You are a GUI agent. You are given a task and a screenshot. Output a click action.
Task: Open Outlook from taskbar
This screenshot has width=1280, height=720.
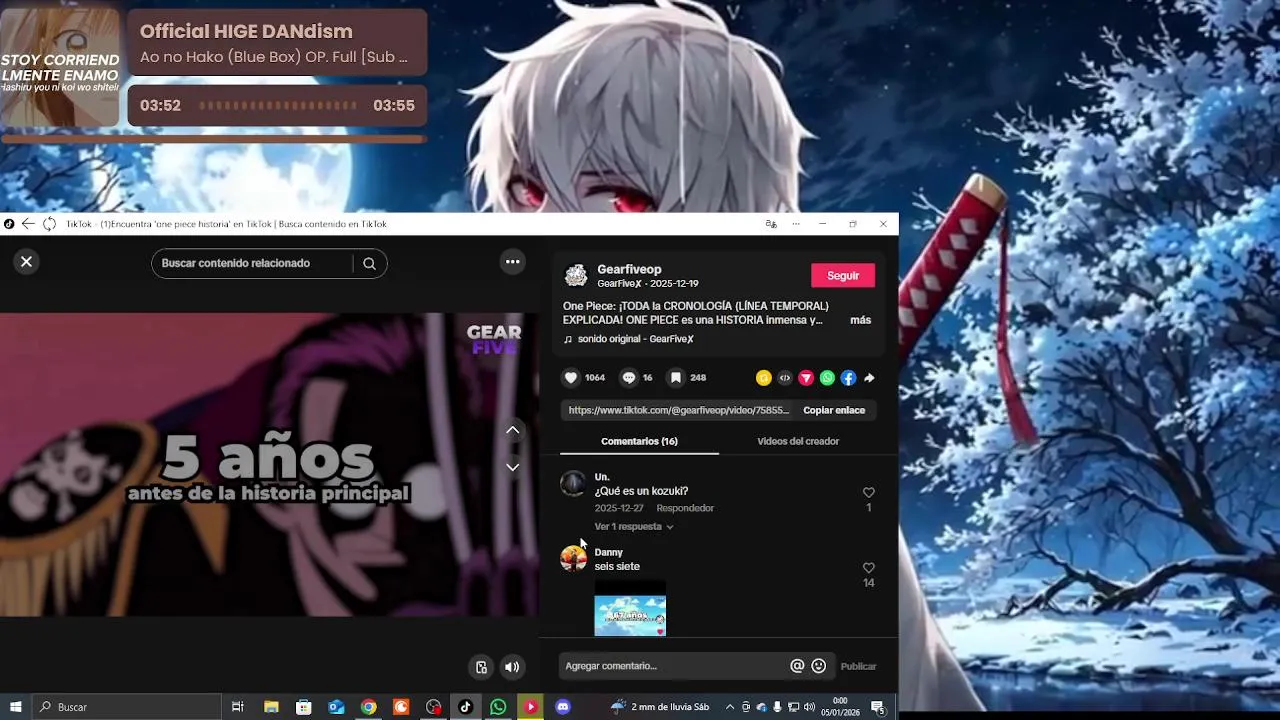click(336, 707)
